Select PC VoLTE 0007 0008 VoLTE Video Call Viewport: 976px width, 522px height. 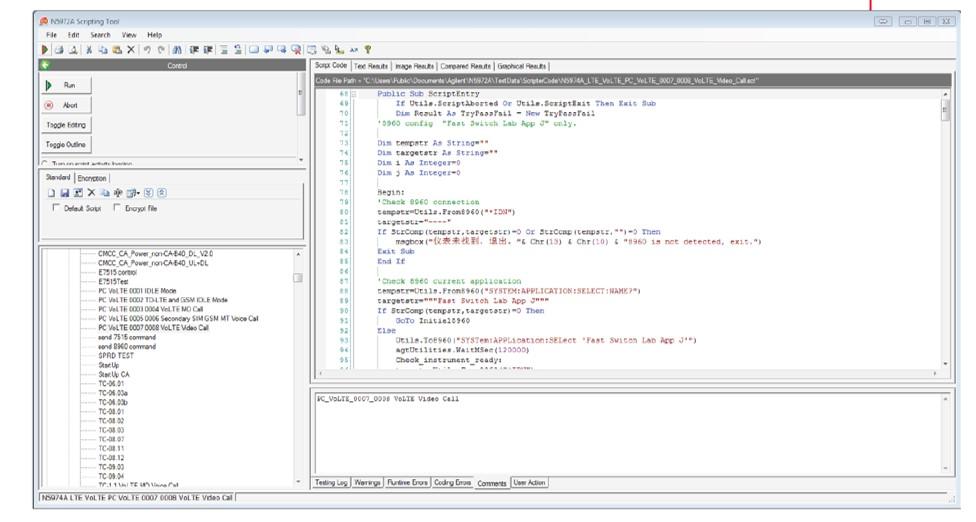point(154,328)
